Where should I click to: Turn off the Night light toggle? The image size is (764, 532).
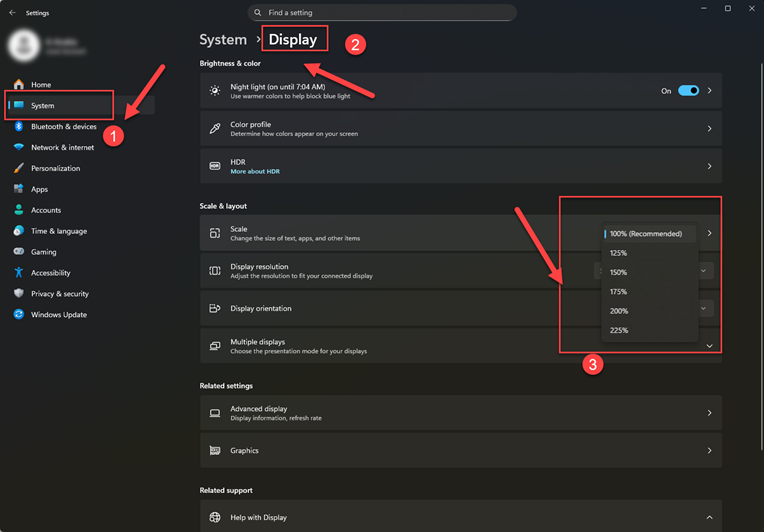pyautogui.click(x=688, y=91)
